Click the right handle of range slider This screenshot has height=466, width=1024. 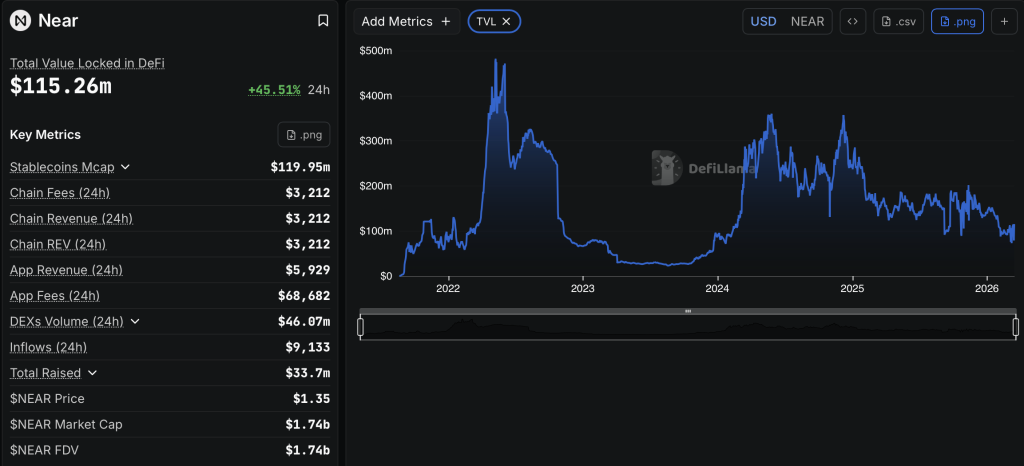(1015, 327)
